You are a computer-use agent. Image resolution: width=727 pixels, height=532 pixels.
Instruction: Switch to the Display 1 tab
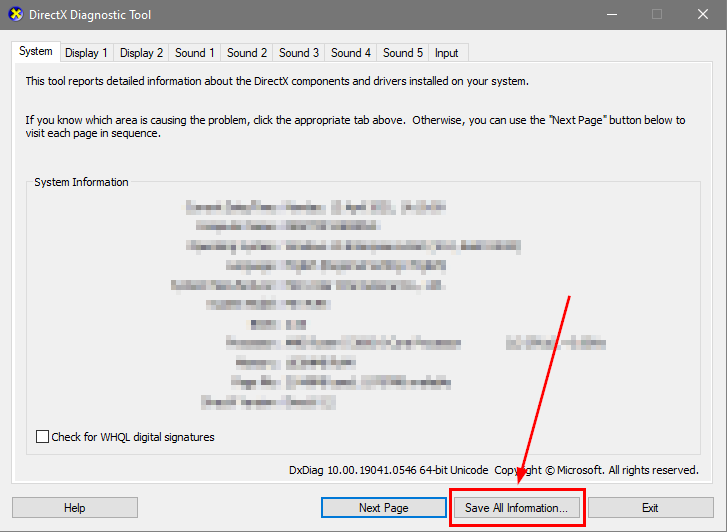[x=87, y=53]
